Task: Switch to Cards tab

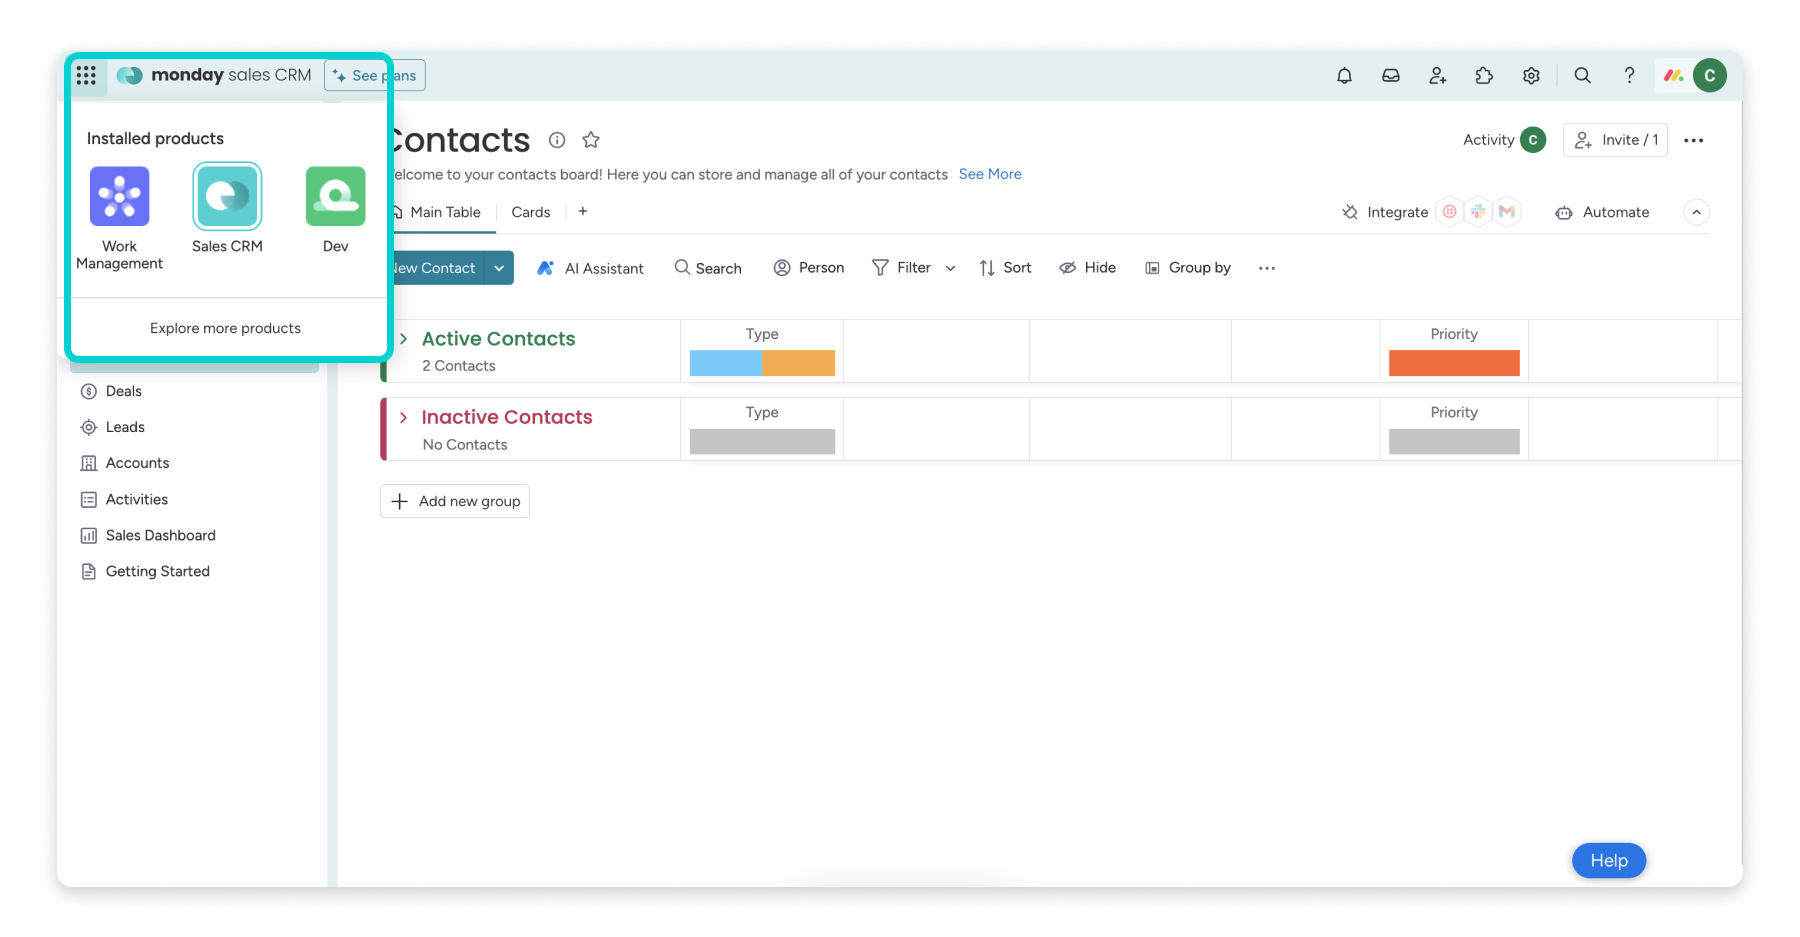Action: pos(531,212)
